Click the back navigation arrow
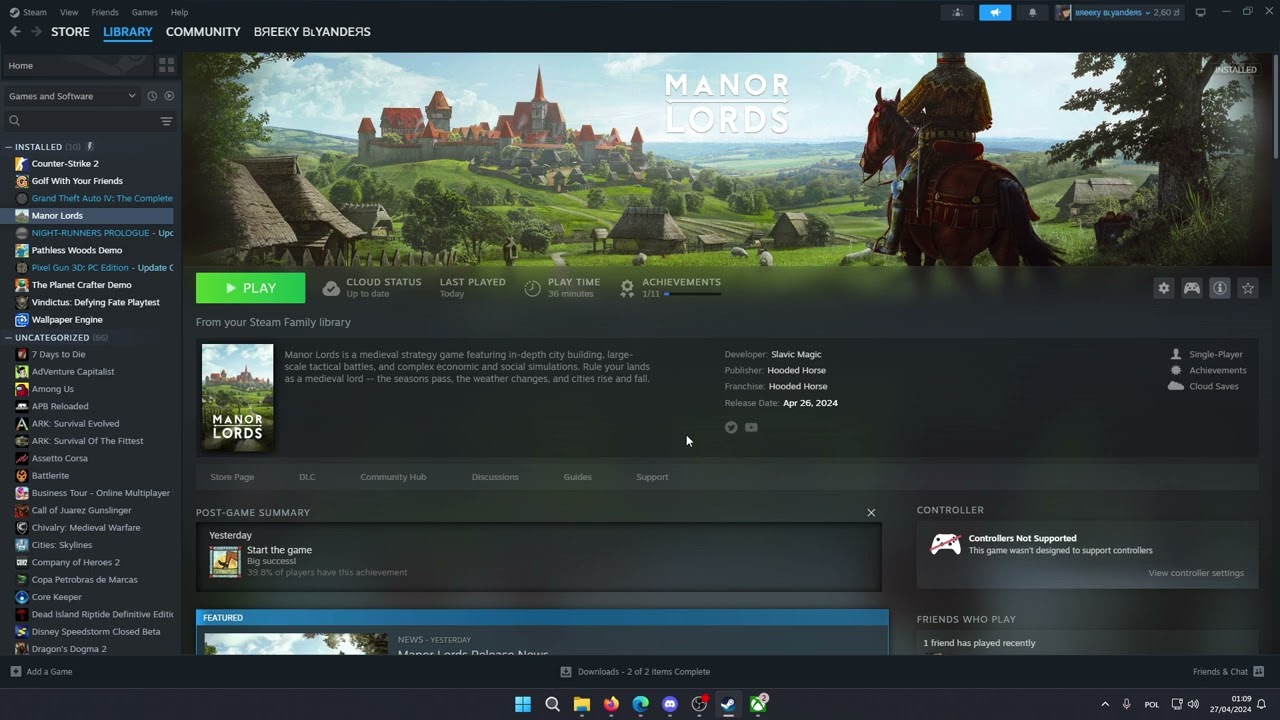This screenshot has height=720, width=1280. coord(15,32)
